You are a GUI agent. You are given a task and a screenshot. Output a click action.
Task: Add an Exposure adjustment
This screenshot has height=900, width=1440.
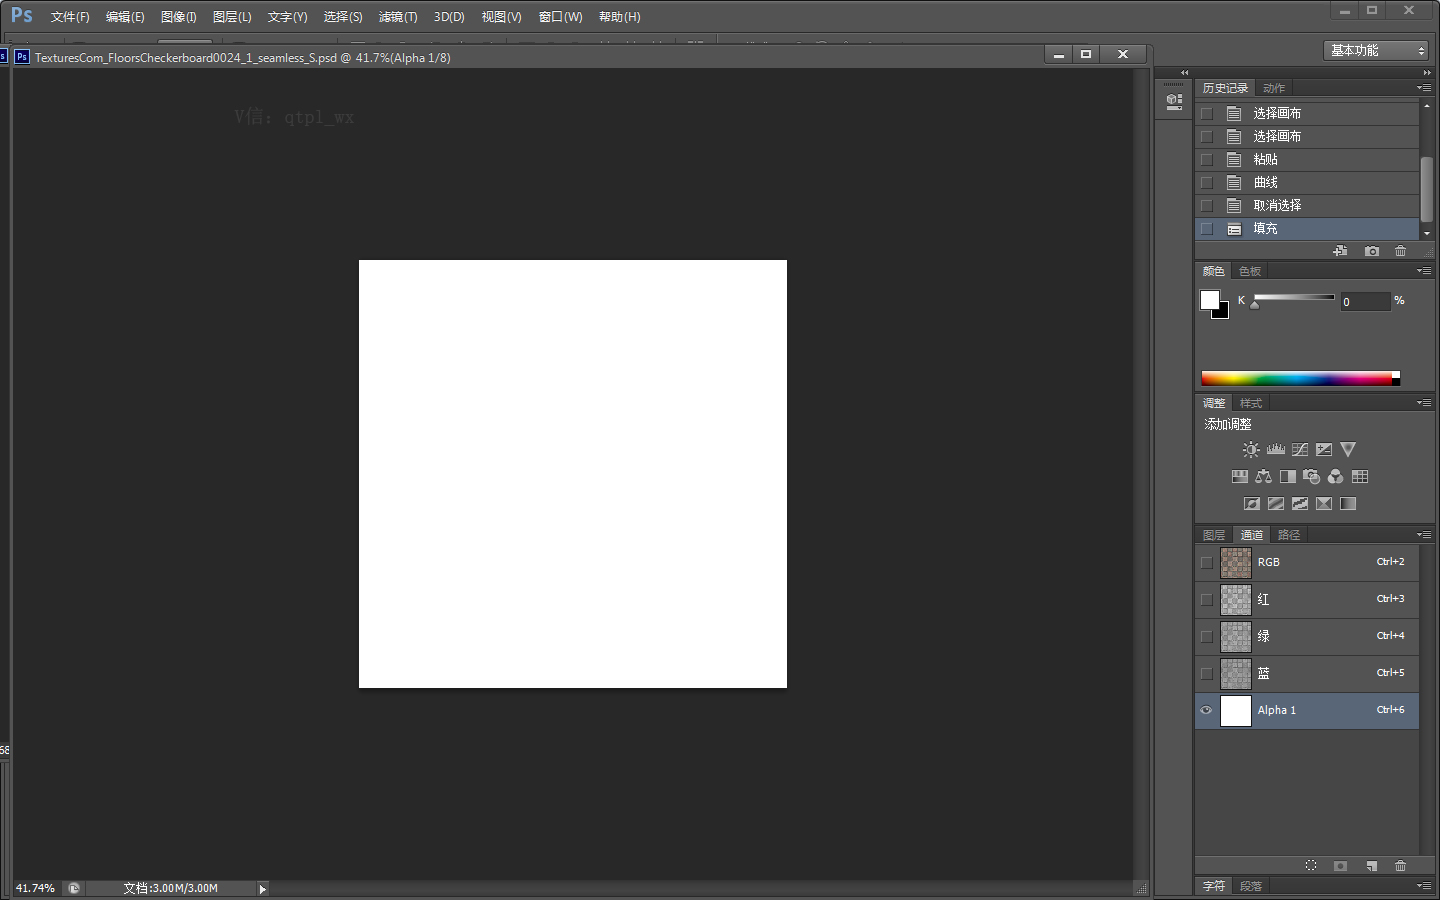pyautogui.click(x=1324, y=450)
